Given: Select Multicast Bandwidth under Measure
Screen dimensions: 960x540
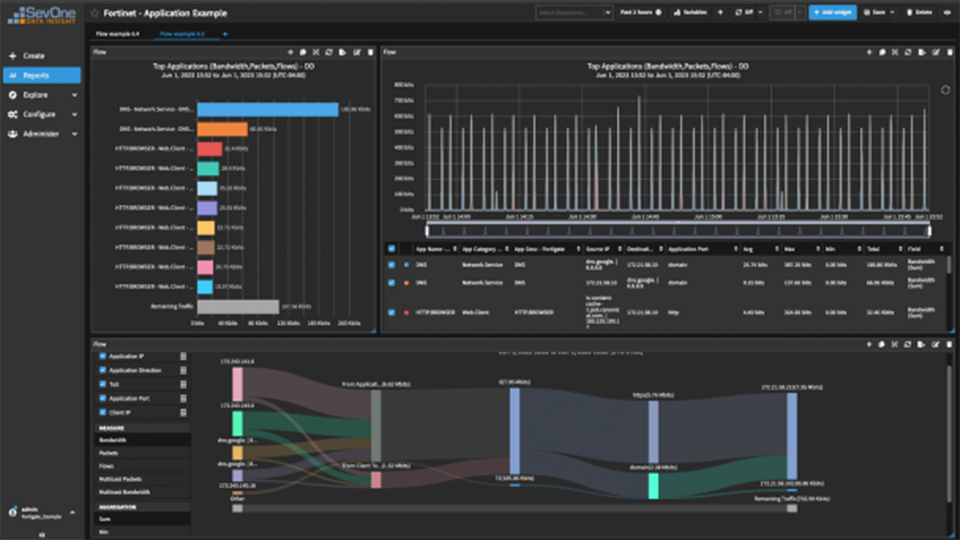Looking at the screenshot, I should pos(143,492).
